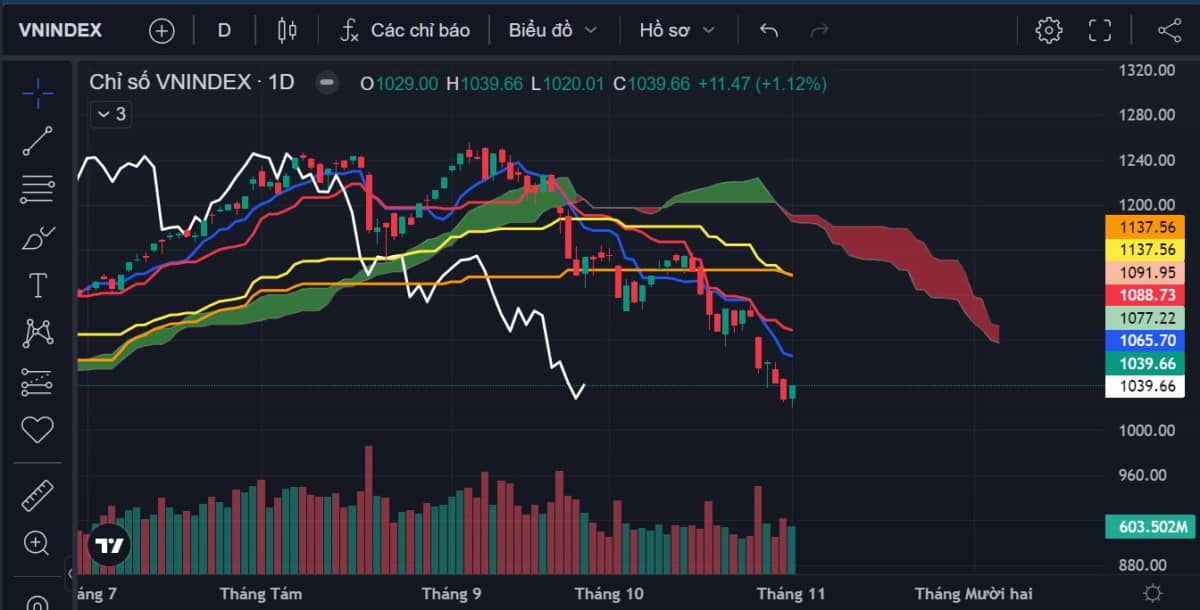Click the red 1088.73 price label
The height and width of the screenshot is (610, 1200).
1145,295
